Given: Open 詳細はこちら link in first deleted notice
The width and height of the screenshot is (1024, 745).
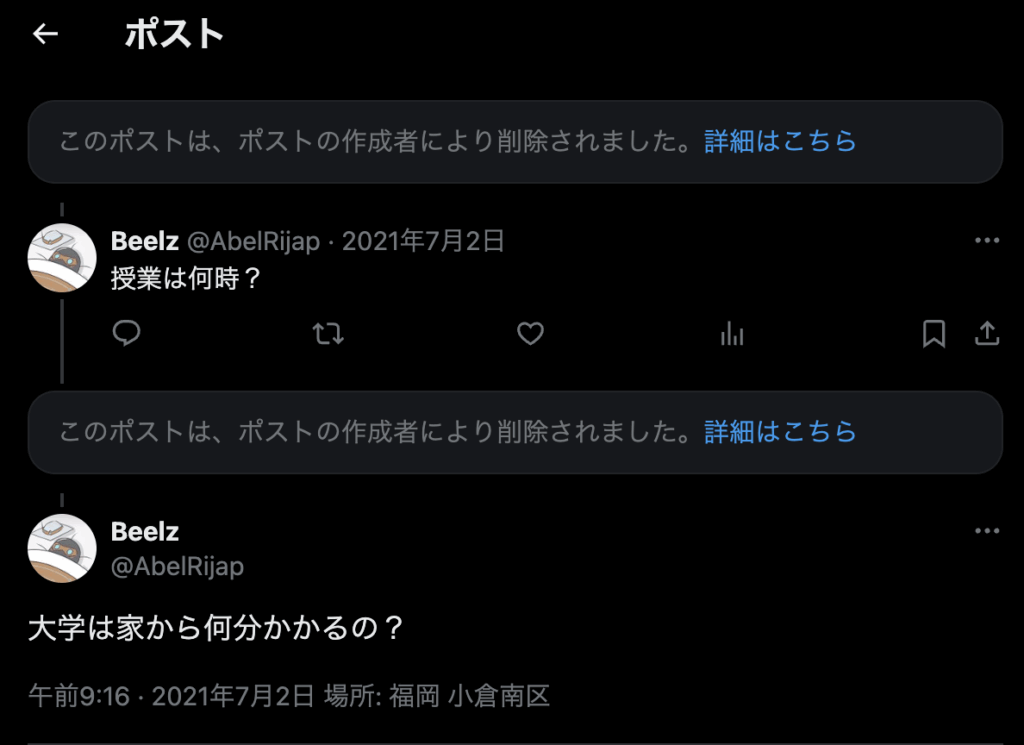Looking at the screenshot, I should (780, 141).
